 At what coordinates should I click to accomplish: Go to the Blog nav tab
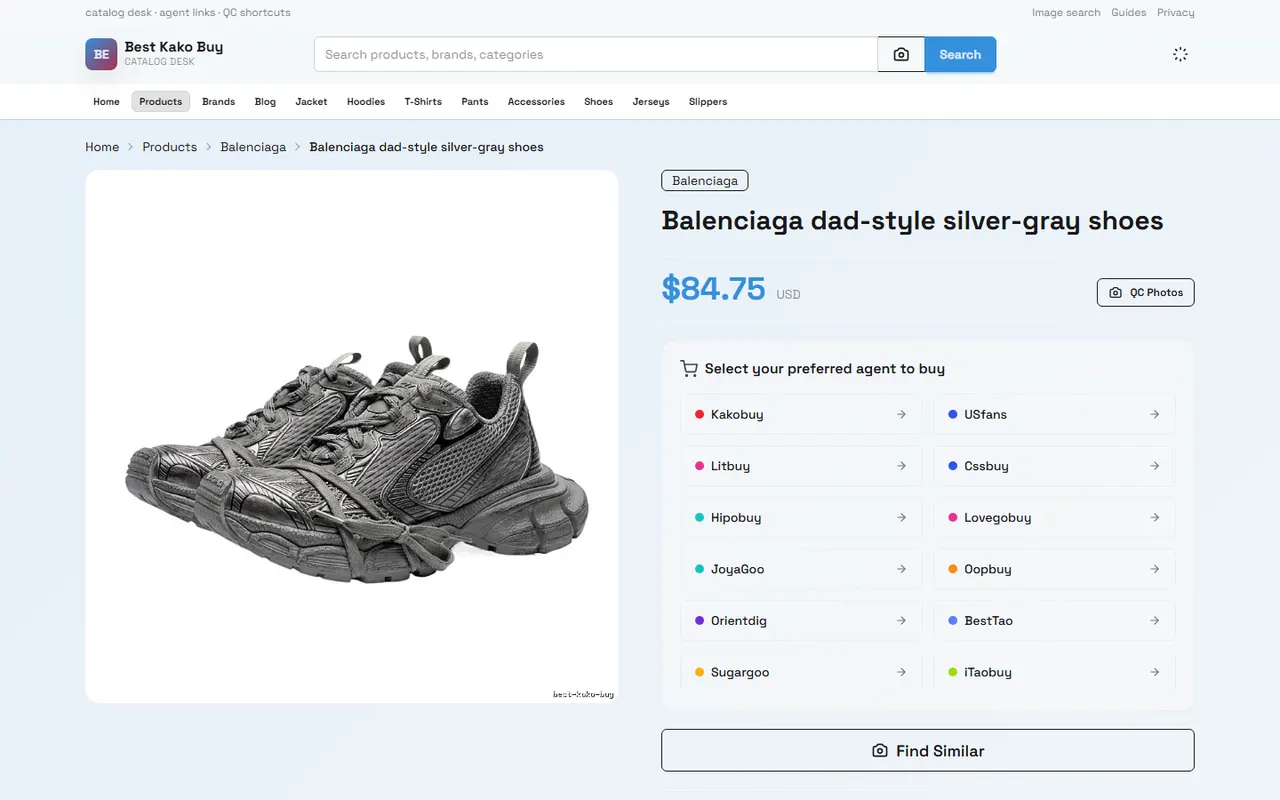(265, 101)
